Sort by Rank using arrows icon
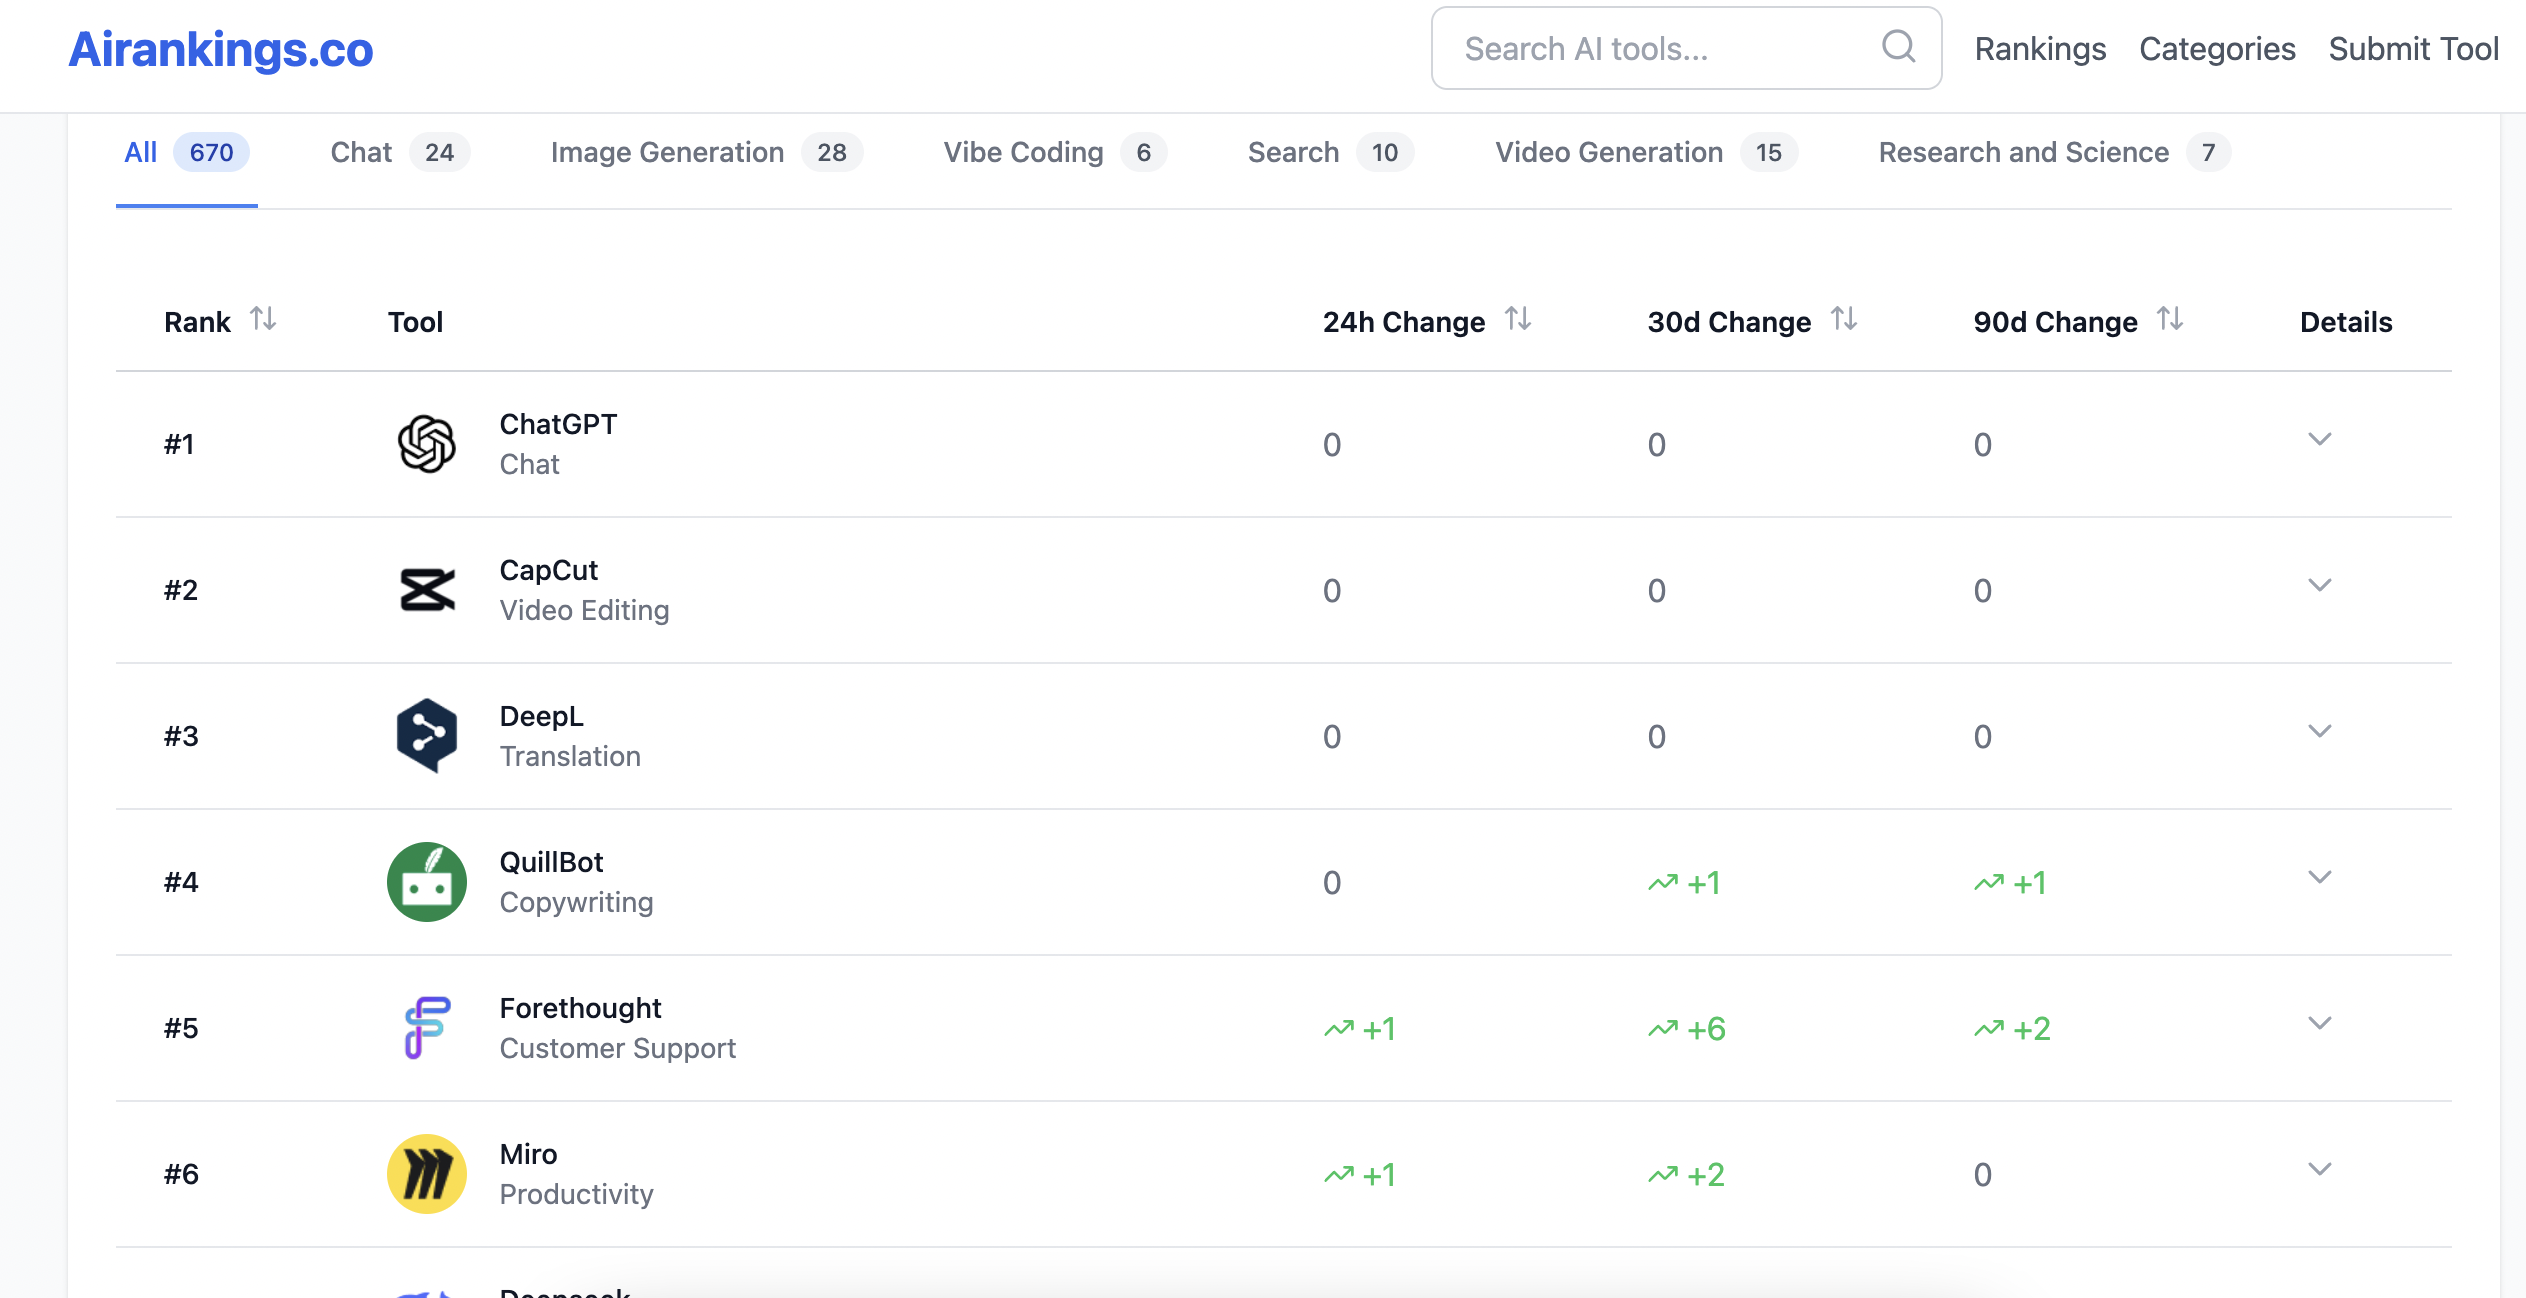The image size is (2526, 1298). coord(263,319)
